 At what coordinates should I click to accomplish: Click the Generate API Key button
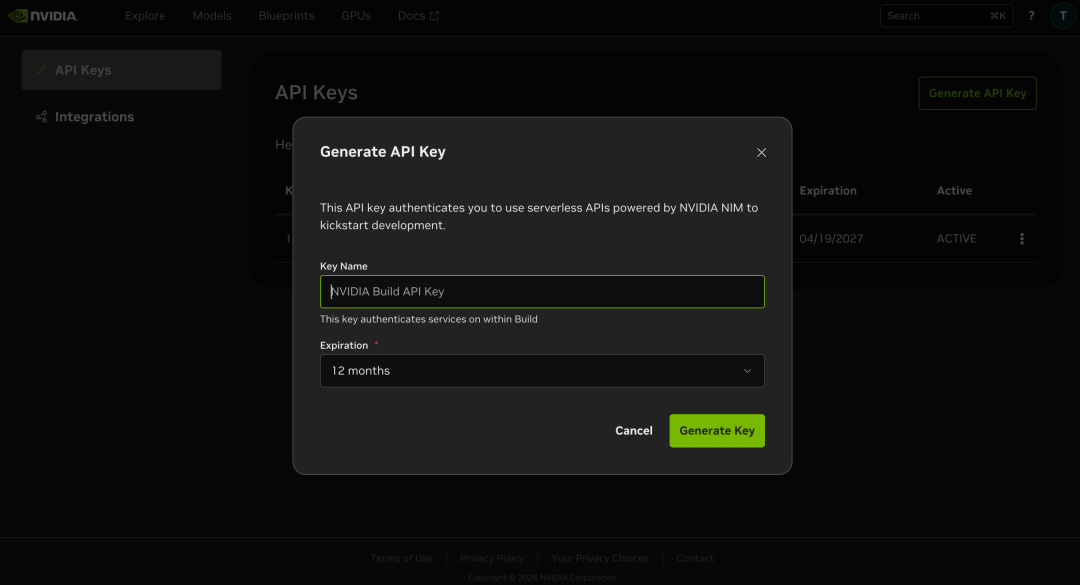pos(977,93)
